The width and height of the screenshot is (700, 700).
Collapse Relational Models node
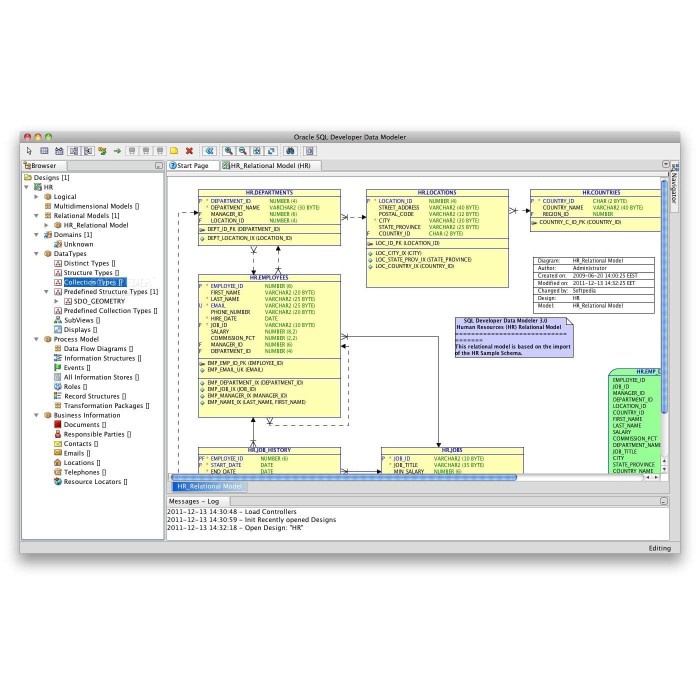[37, 216]
